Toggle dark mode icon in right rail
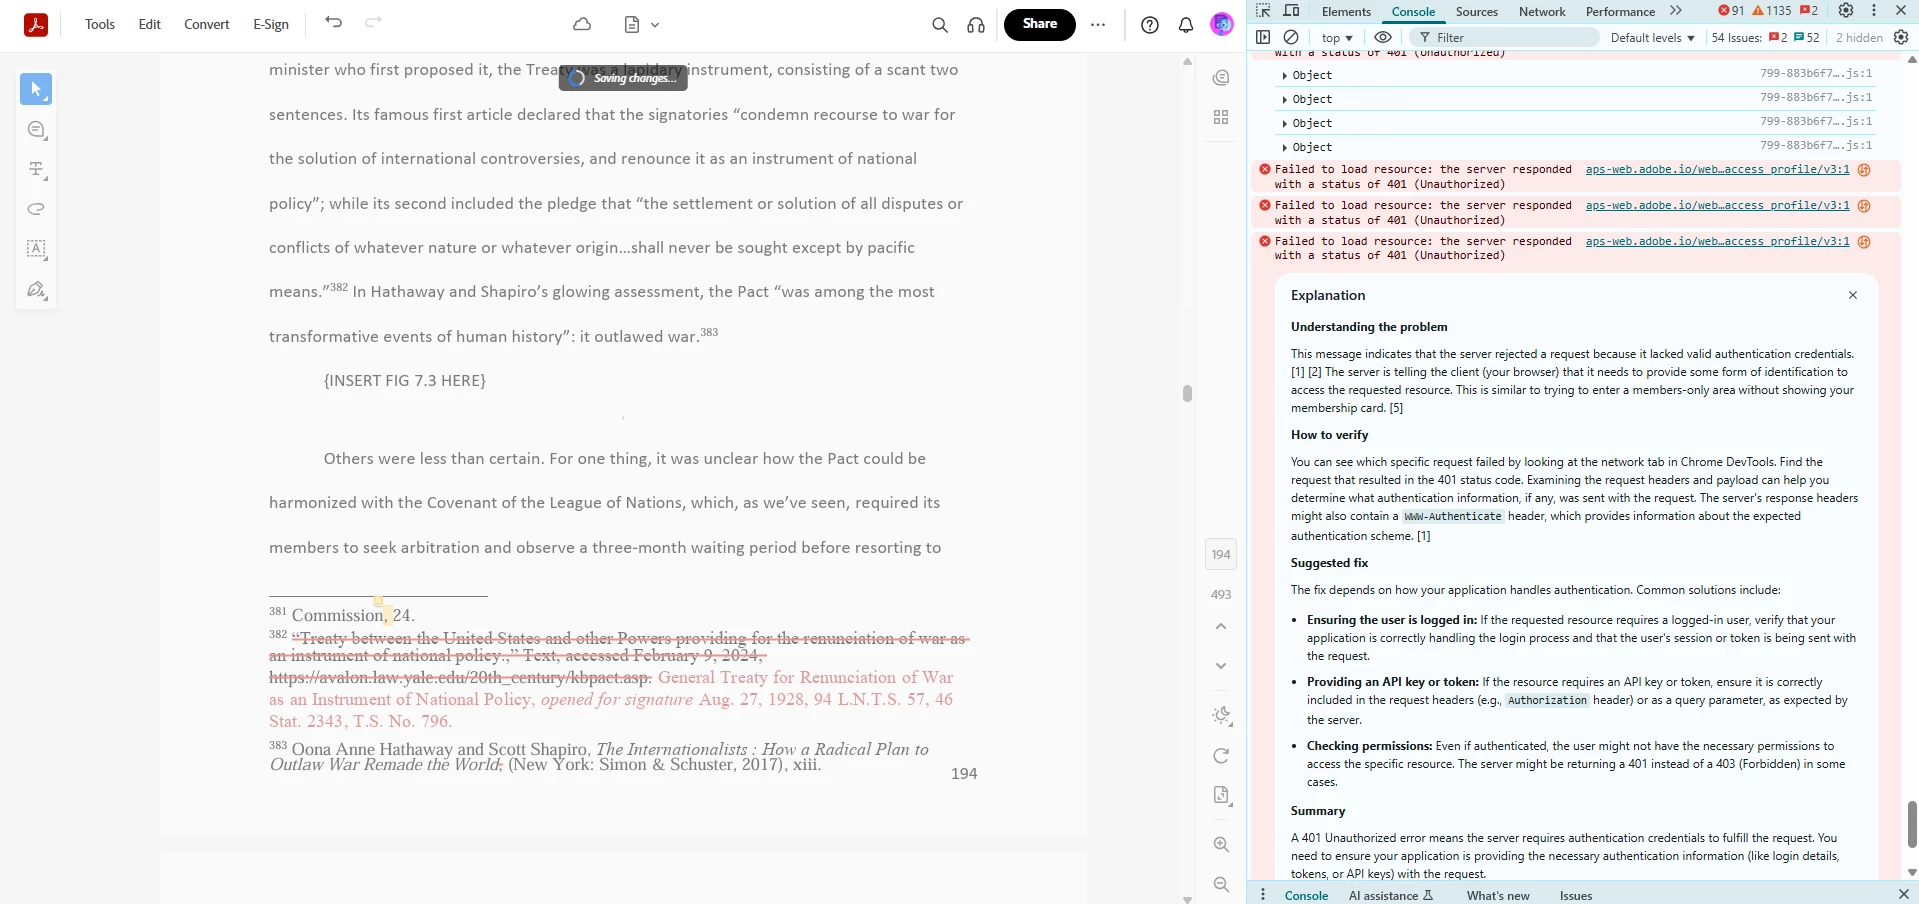Viewport: 1919px width, 904px height. point(1221,715)
